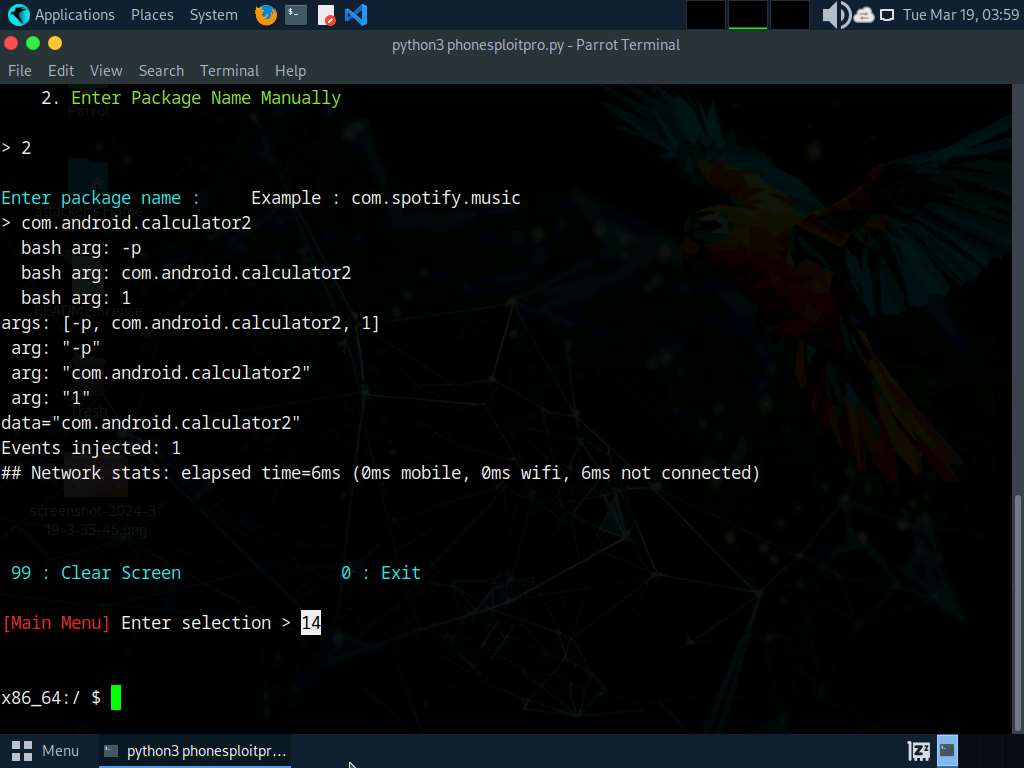The image size is (1024, 768).
Task: Open the cloud network status icon
Action: pos(863,15)
